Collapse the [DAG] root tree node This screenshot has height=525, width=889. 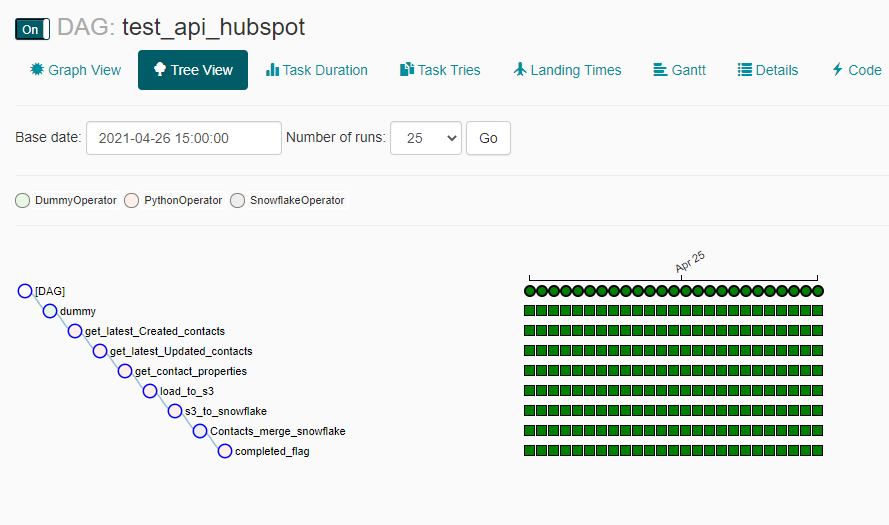[x=25, y=291]
